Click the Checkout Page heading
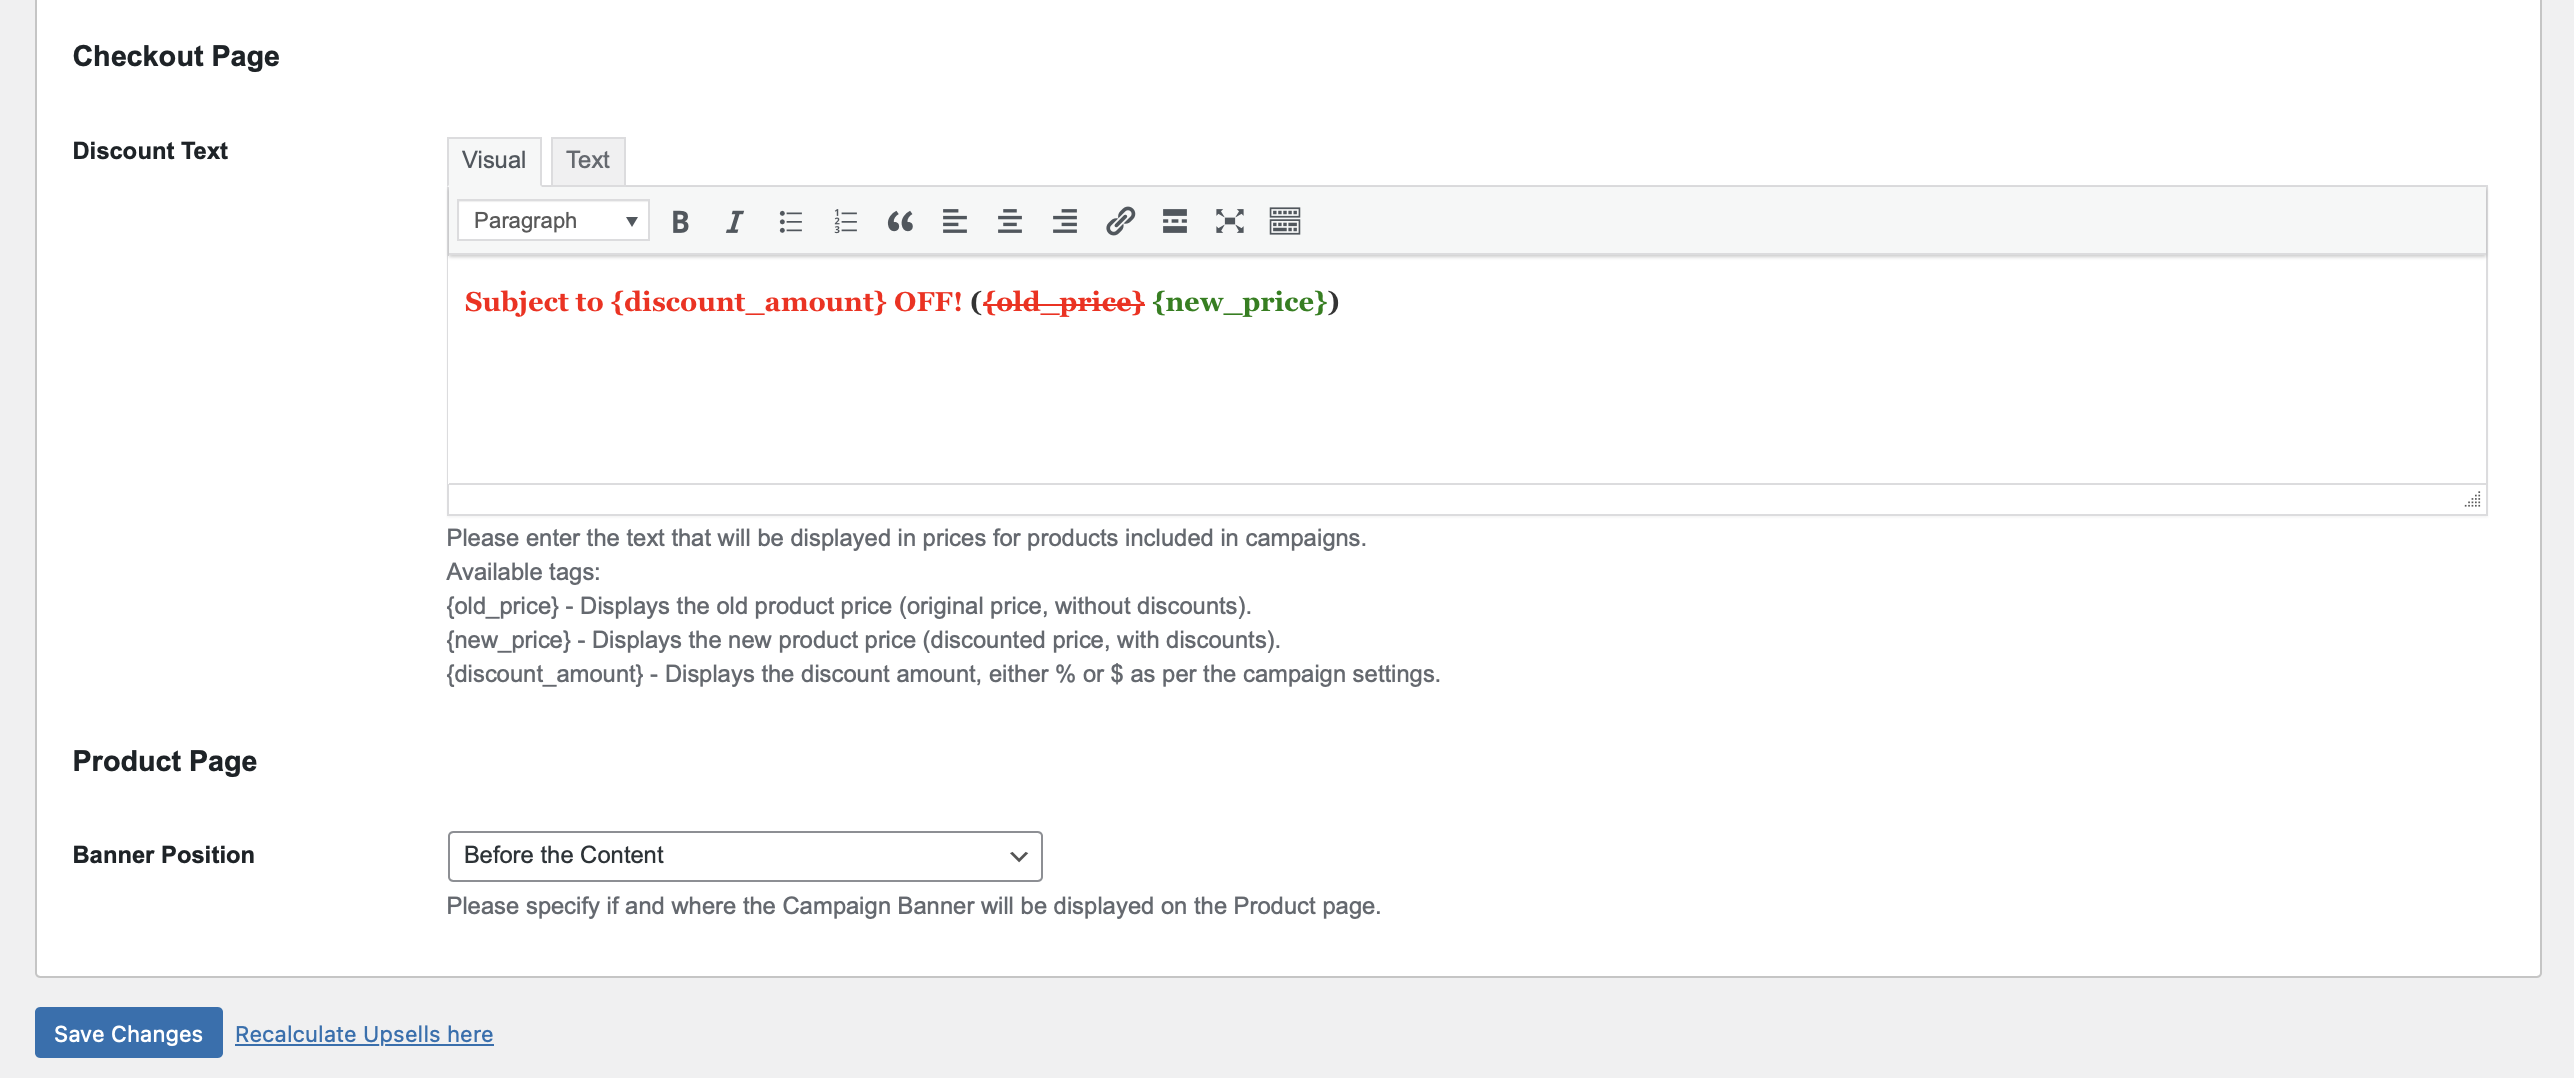2574x1078 pixels. [x=176, y=57]
